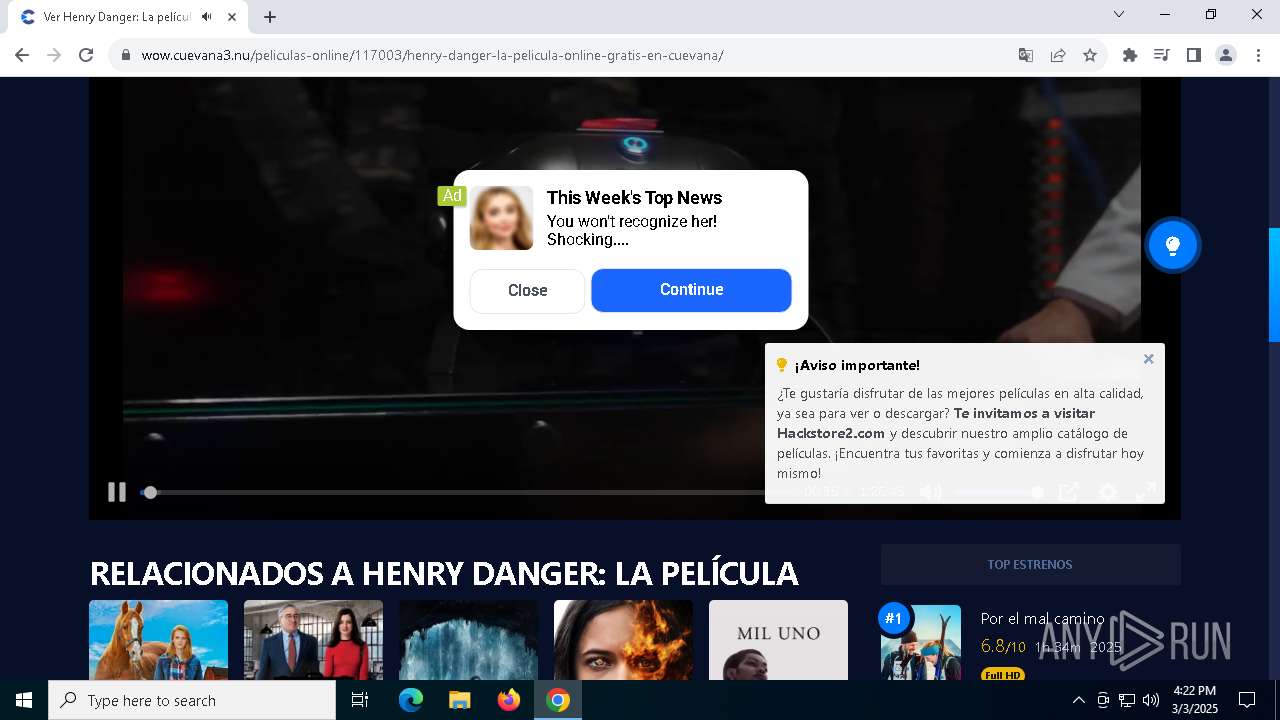This screenshot has width=1280, height=720.
Task: Dismiss the Aviso importante notice
Action: click(x=1148, y=359)
